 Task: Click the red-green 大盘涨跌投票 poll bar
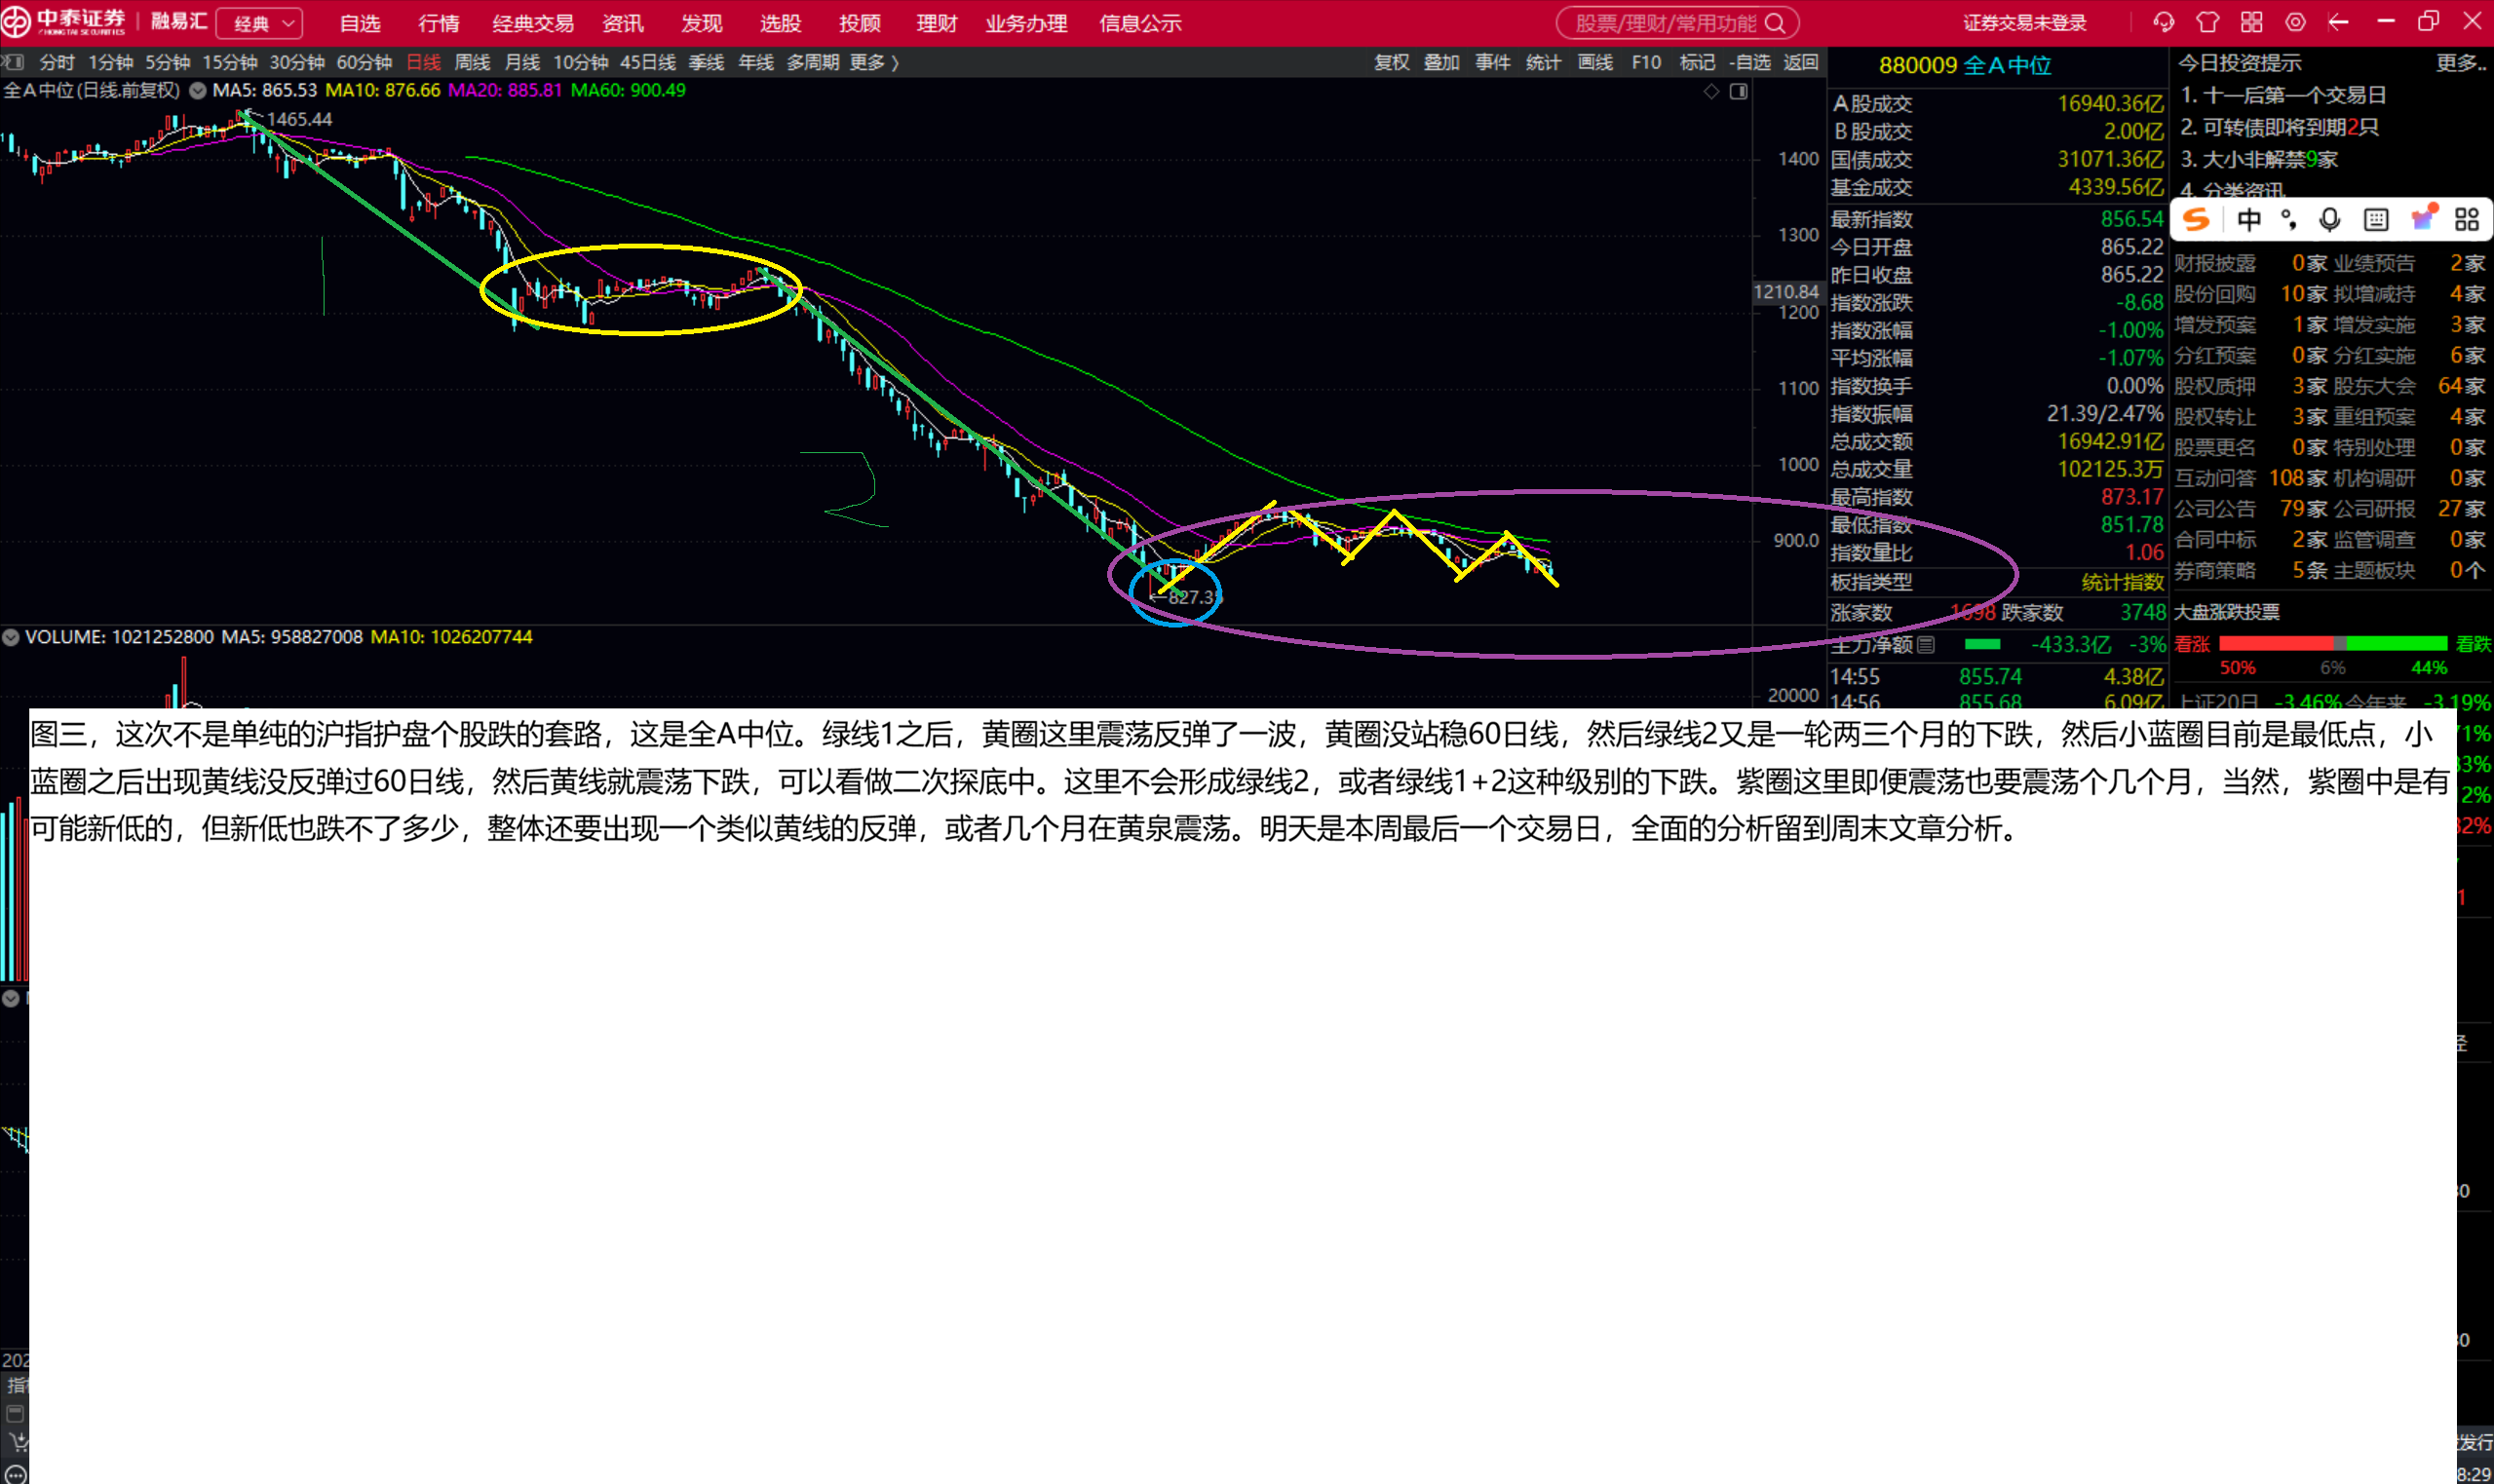click(x=2333, y=643)
